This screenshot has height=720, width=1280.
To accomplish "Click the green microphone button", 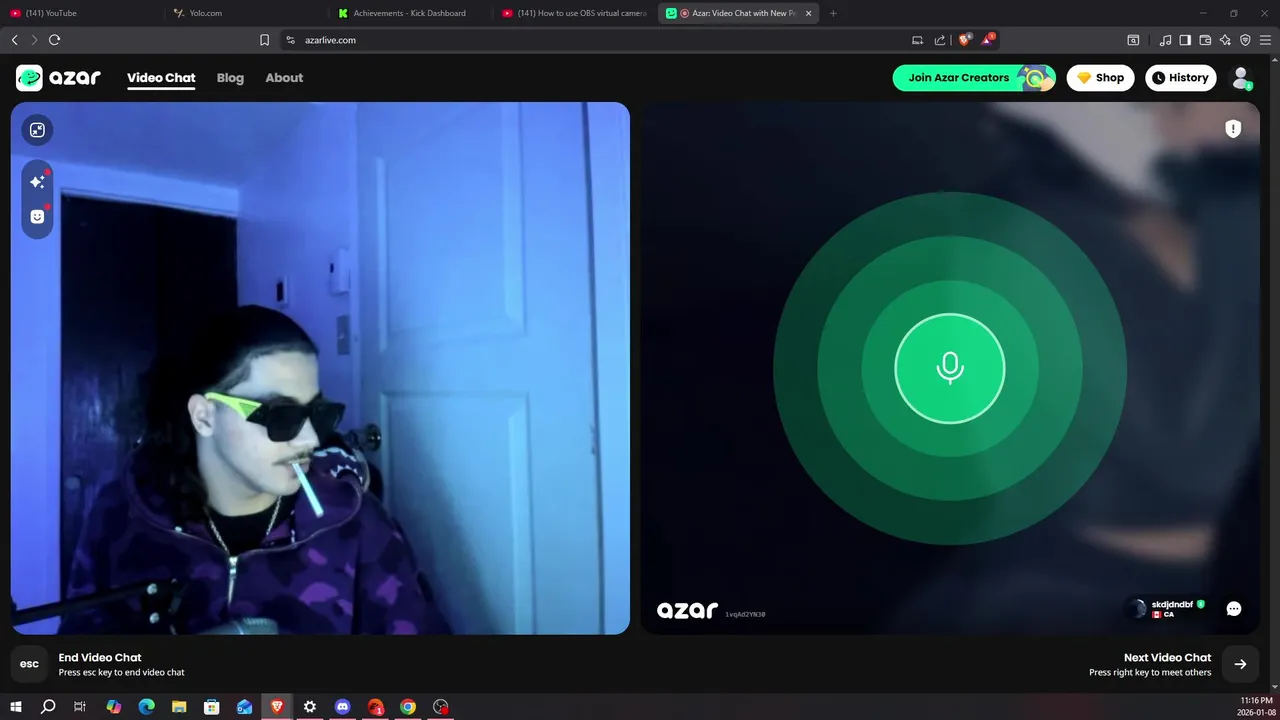I will pos(950,368).
